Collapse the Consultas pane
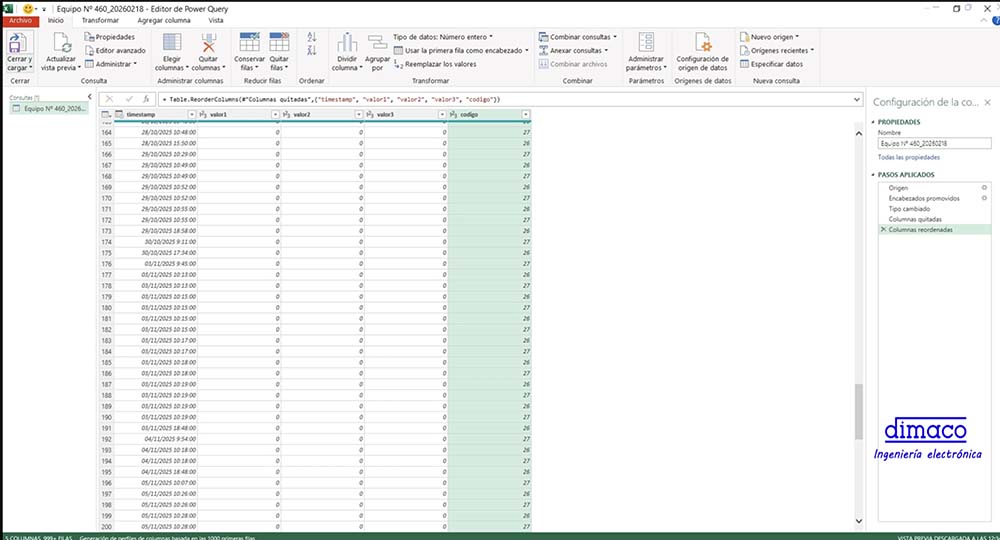Image resolution: width=1000 pixels, height=540 pixels. (90, 97)
